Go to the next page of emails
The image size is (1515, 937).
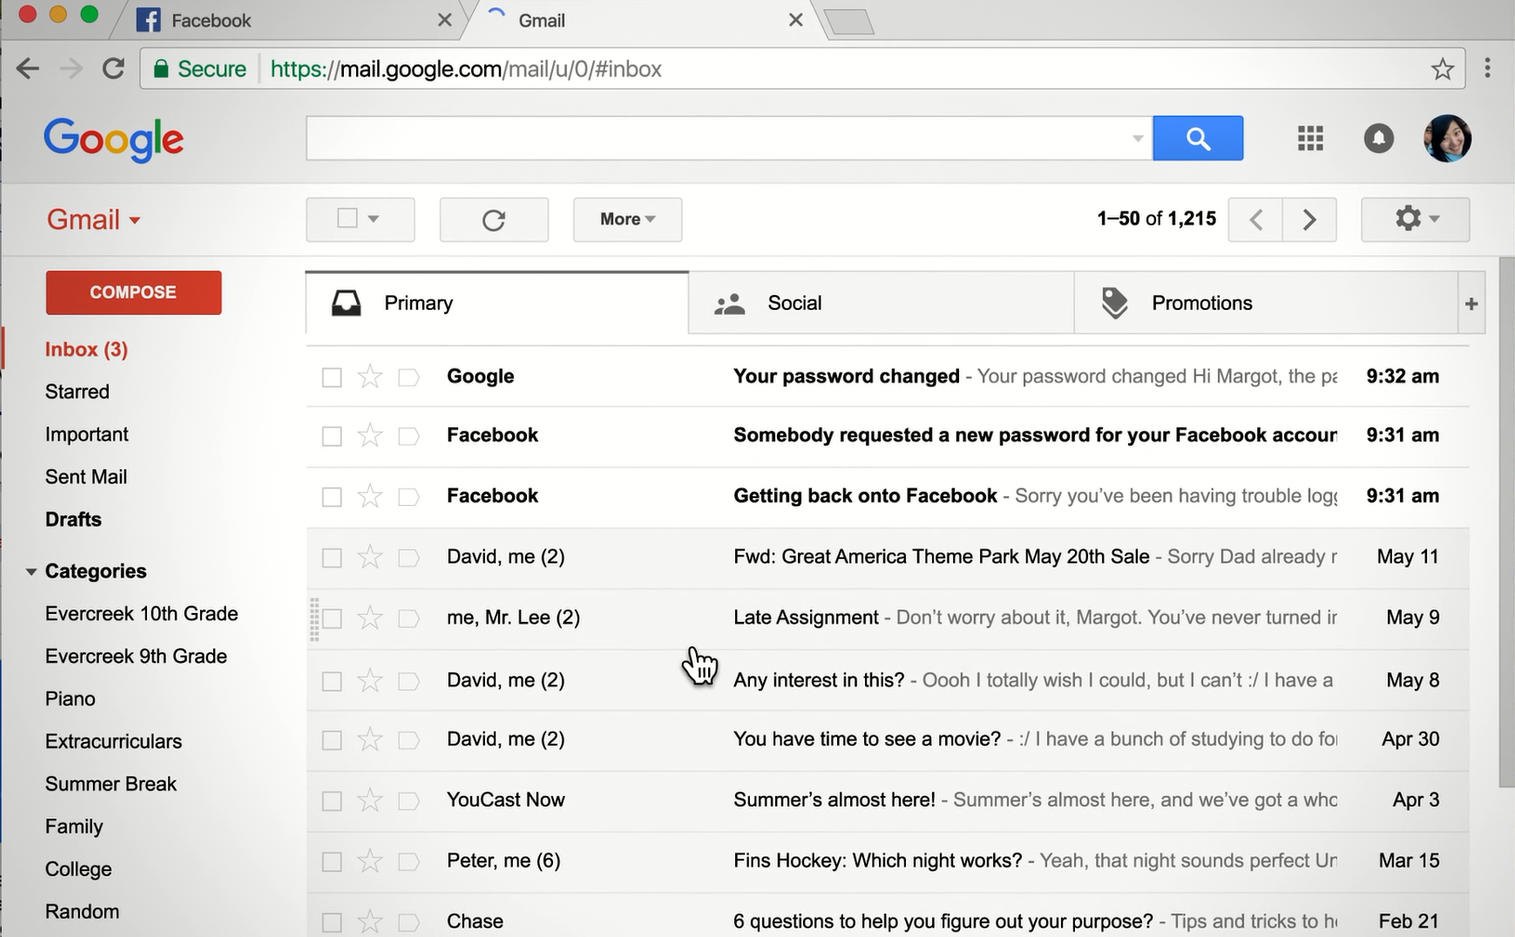pyautogui.click(x=1309, y=219)
